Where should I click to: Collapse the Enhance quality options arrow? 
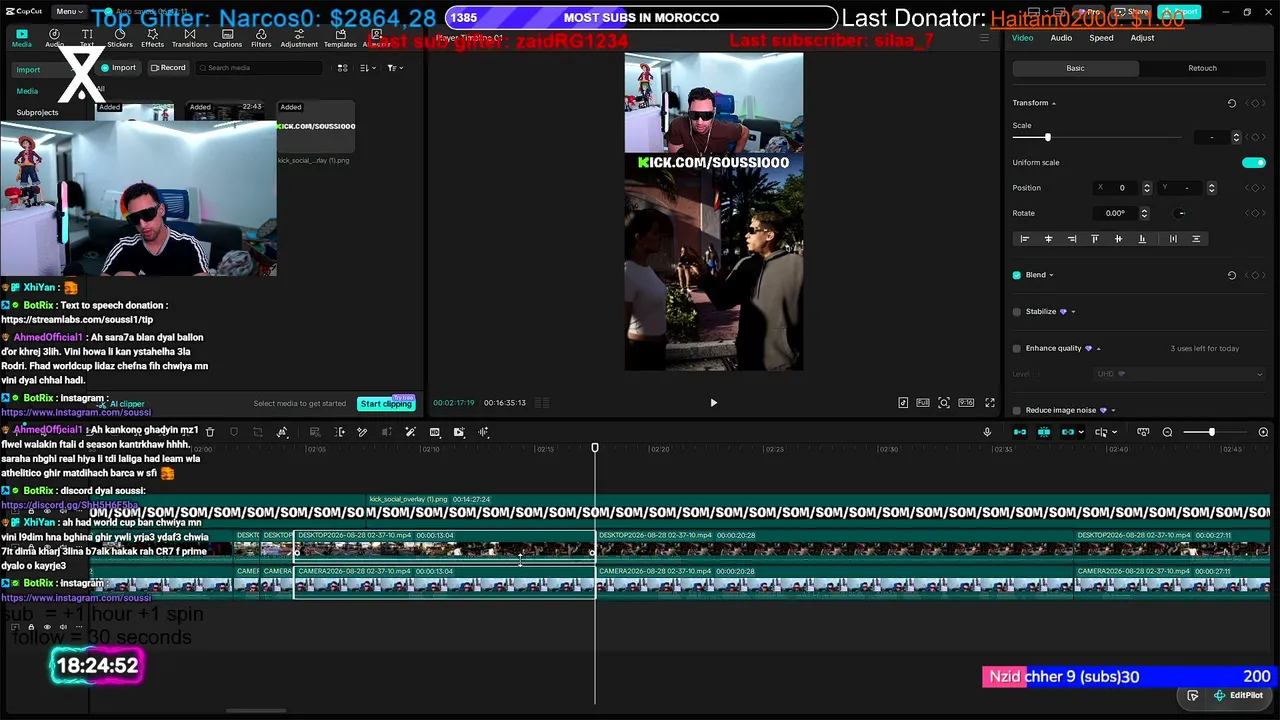click(x=1099, y=349)
